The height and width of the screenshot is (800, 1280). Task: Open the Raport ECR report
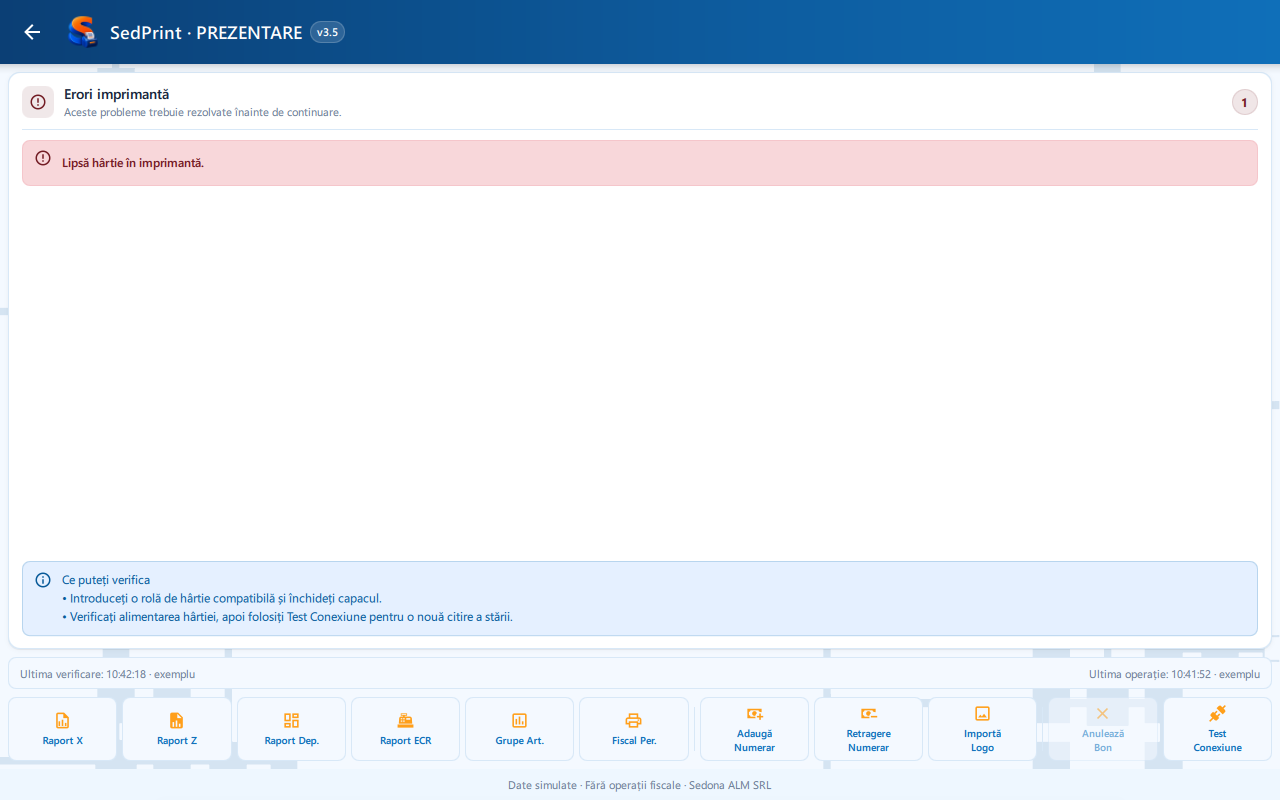click(x=405, y=729)
